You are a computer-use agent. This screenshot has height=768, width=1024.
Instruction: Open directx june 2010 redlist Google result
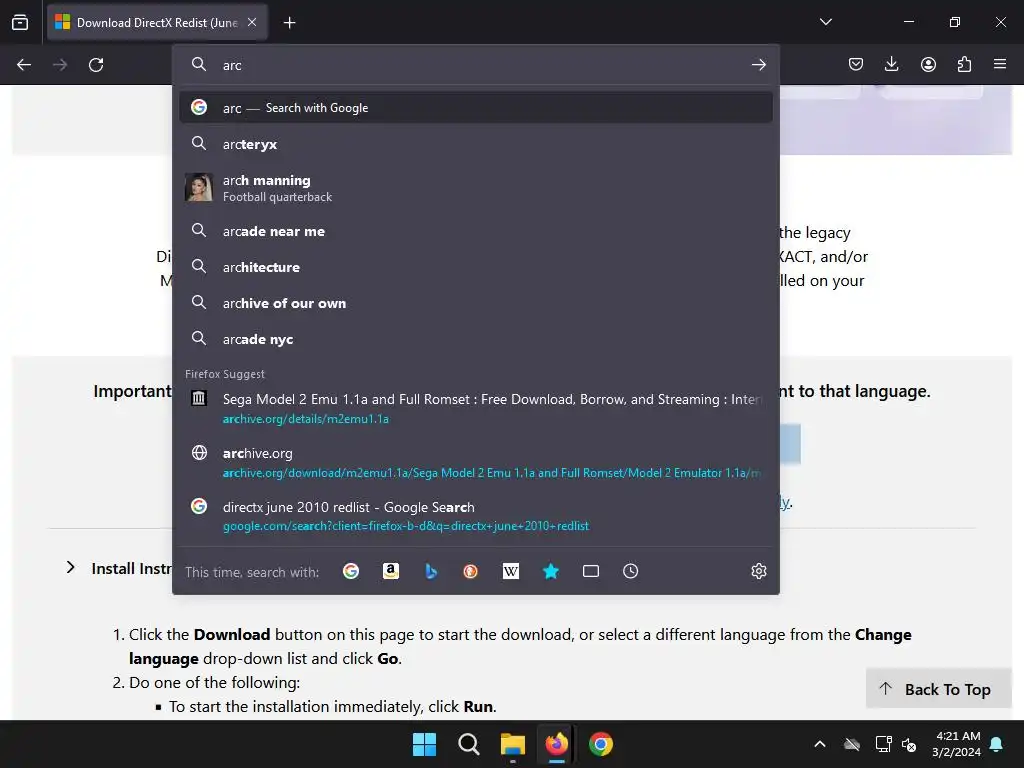[475, 516]
